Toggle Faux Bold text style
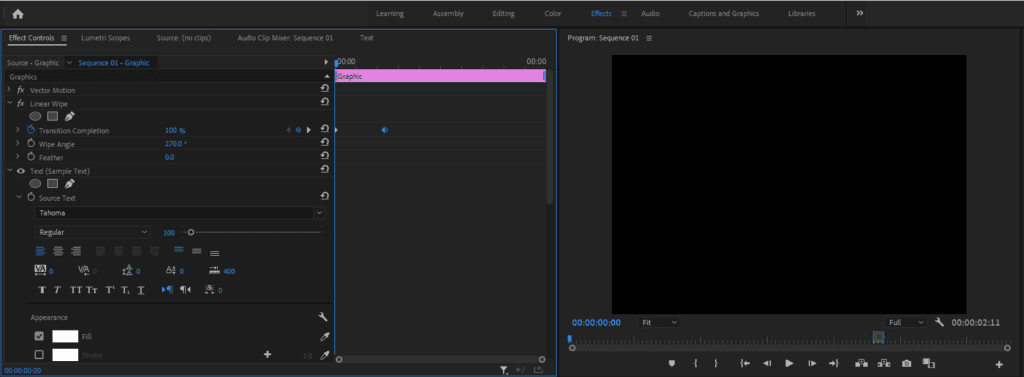 point(42,290)
